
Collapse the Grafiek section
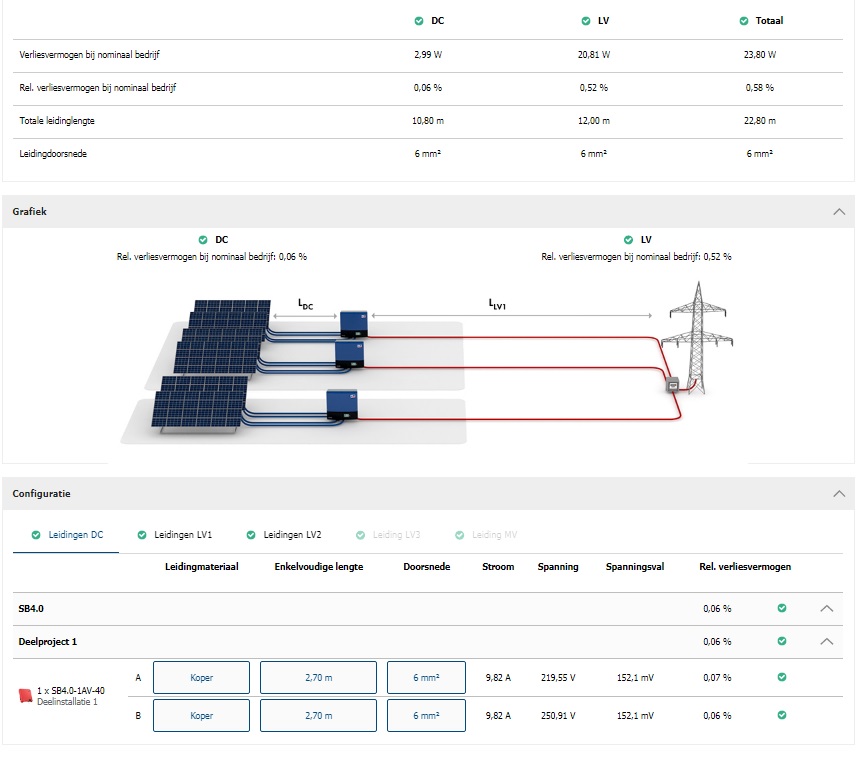(x=839, y=211)
